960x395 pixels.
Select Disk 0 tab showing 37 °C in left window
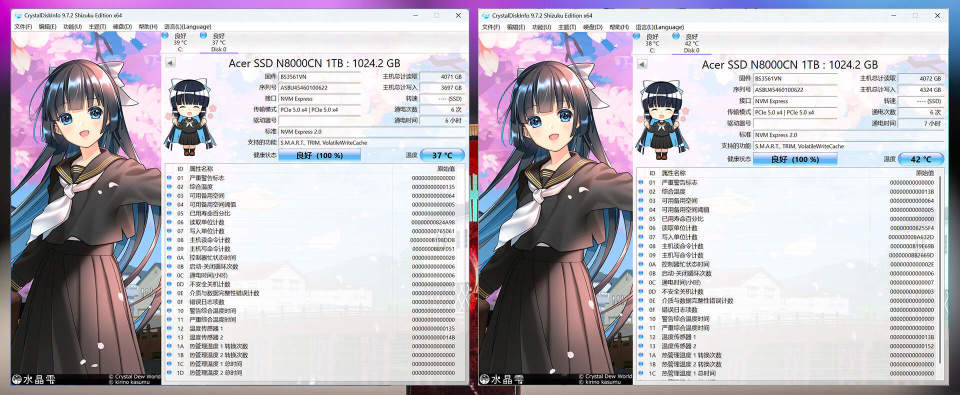pos(219,43)
